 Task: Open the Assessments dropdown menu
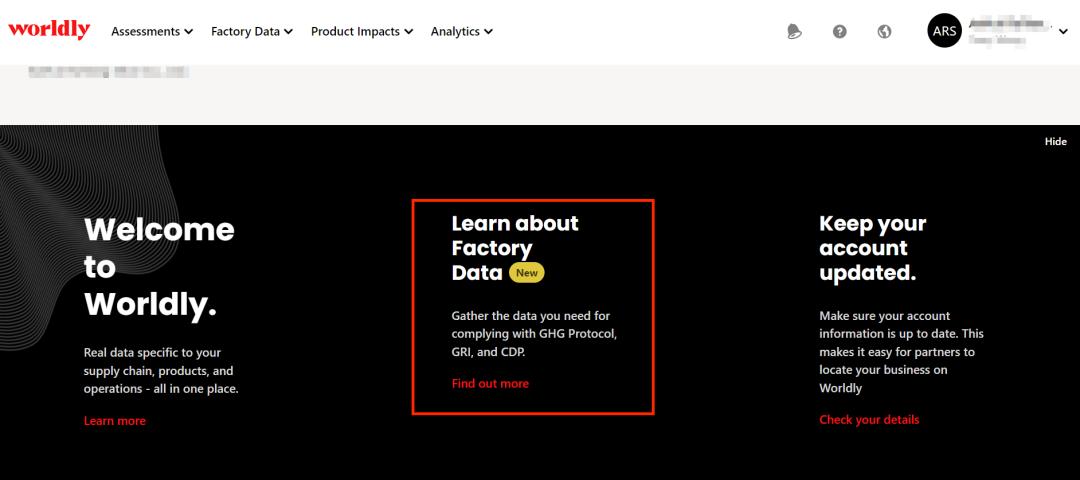pyautogui.click(x=152, y=31)
